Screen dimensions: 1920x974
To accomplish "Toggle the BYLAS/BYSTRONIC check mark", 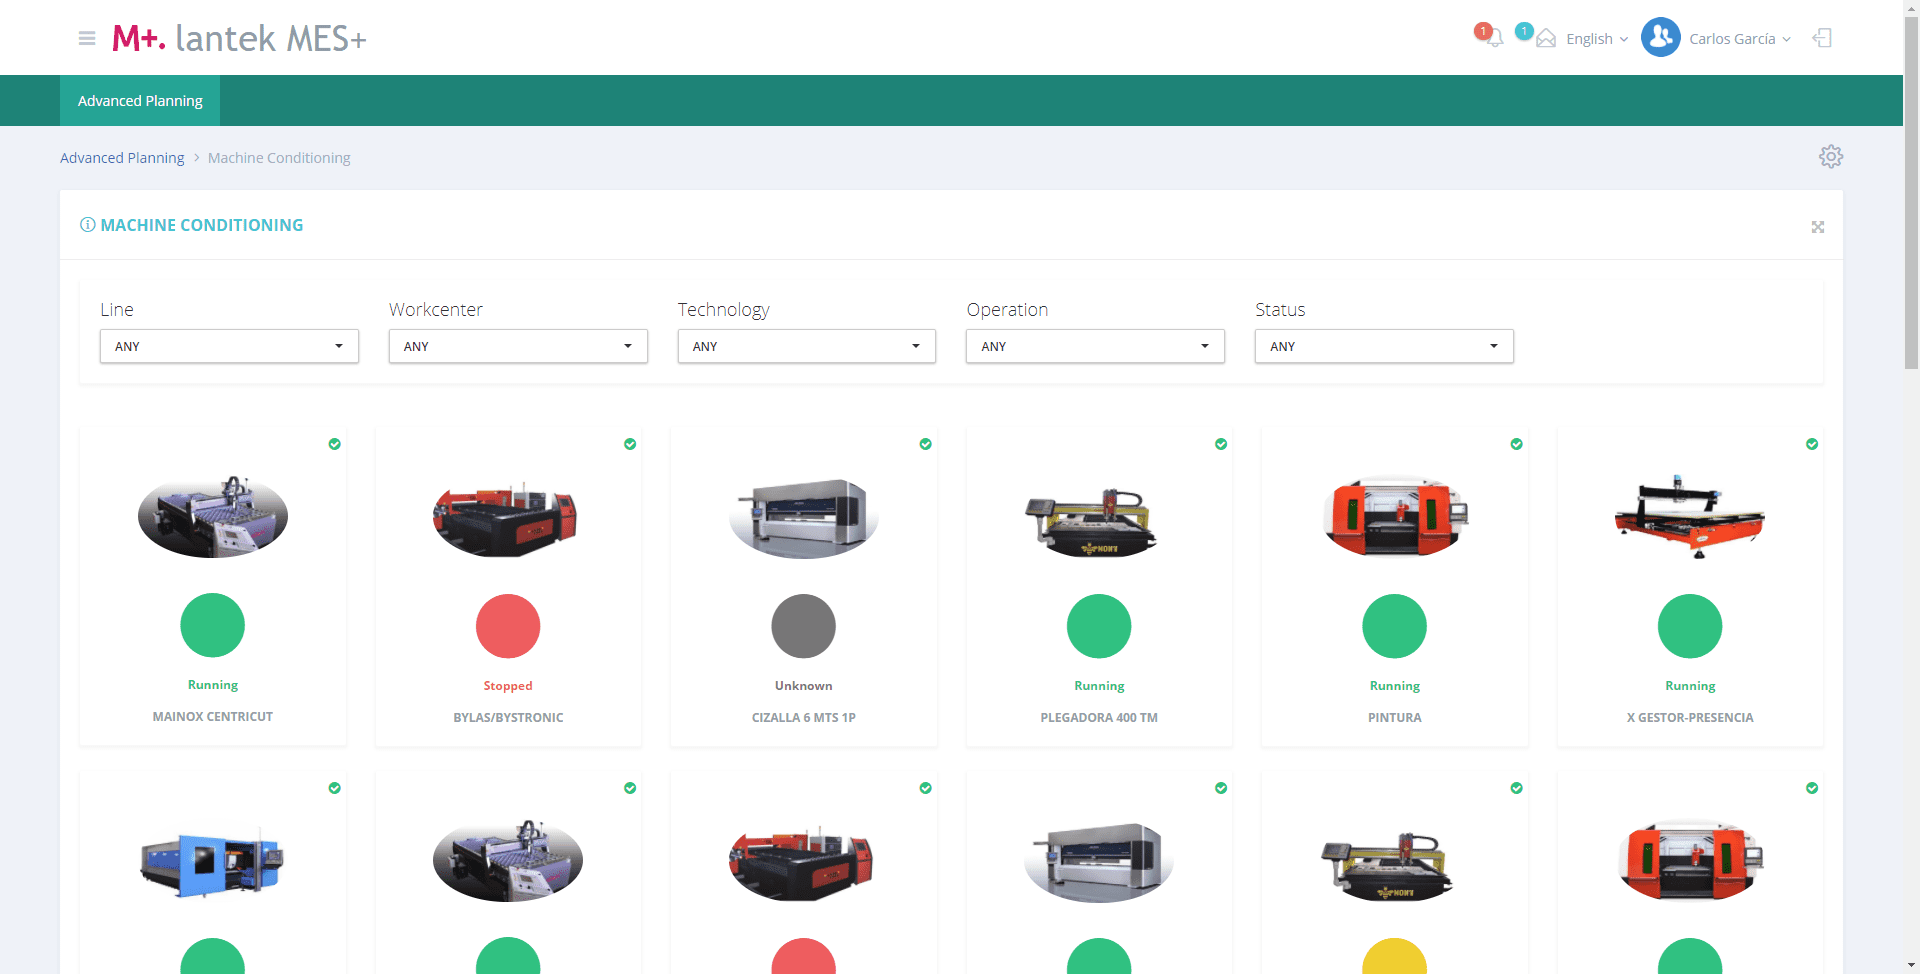I will click(x=630, y=444).
